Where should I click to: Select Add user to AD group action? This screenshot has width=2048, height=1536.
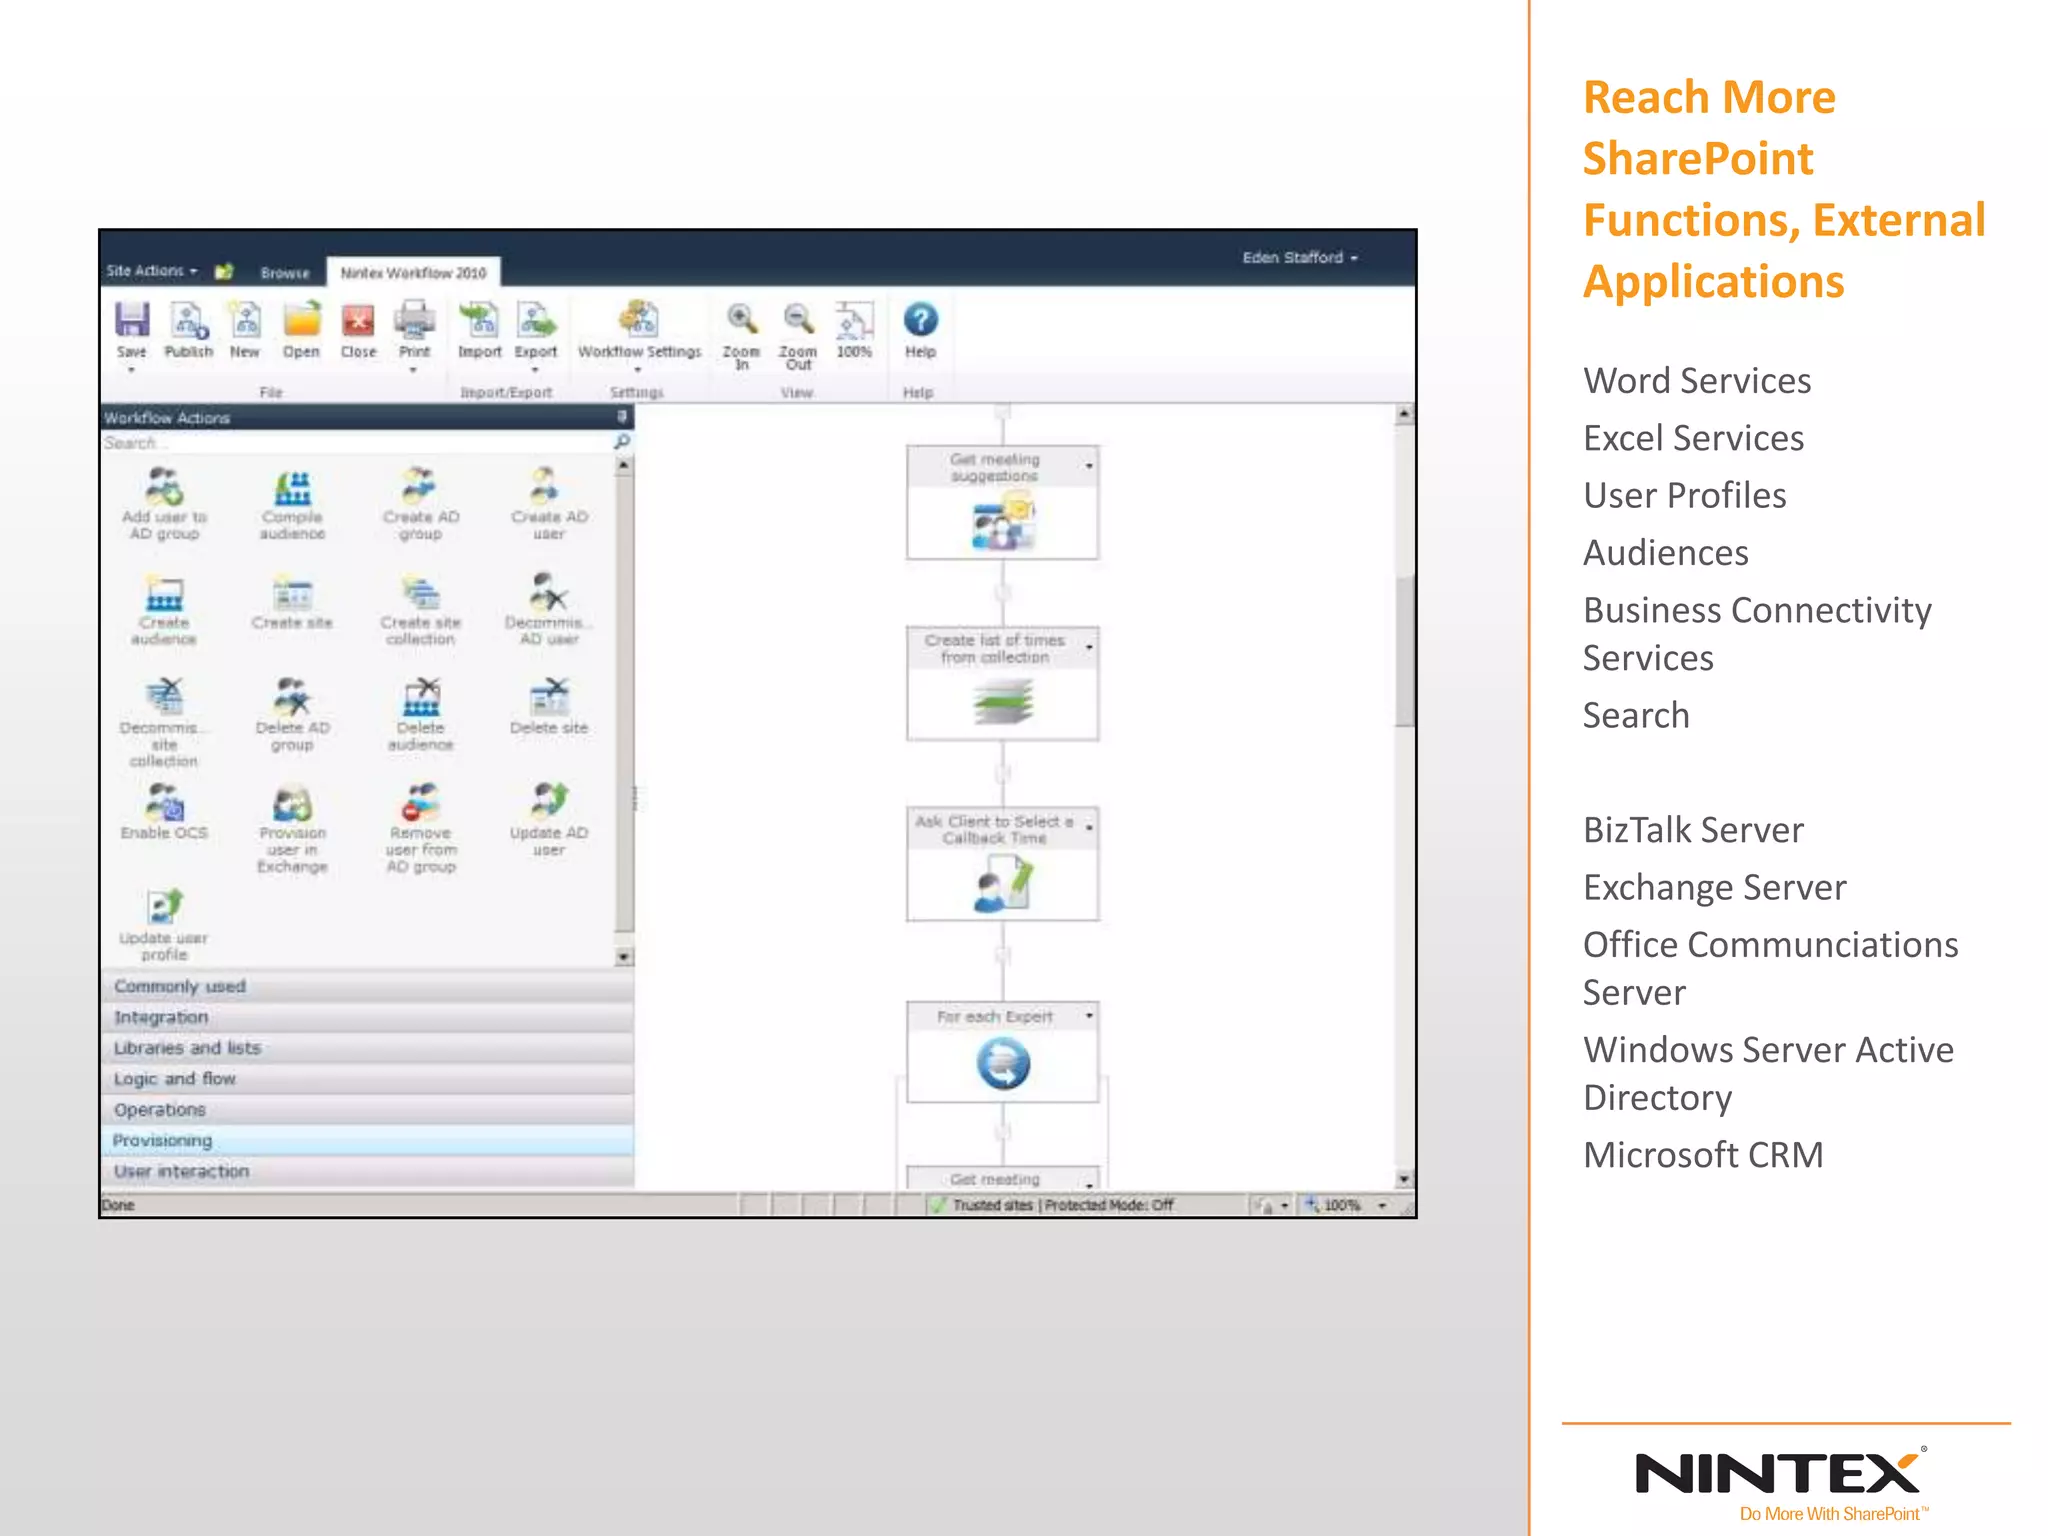click(x=164, y=504)
